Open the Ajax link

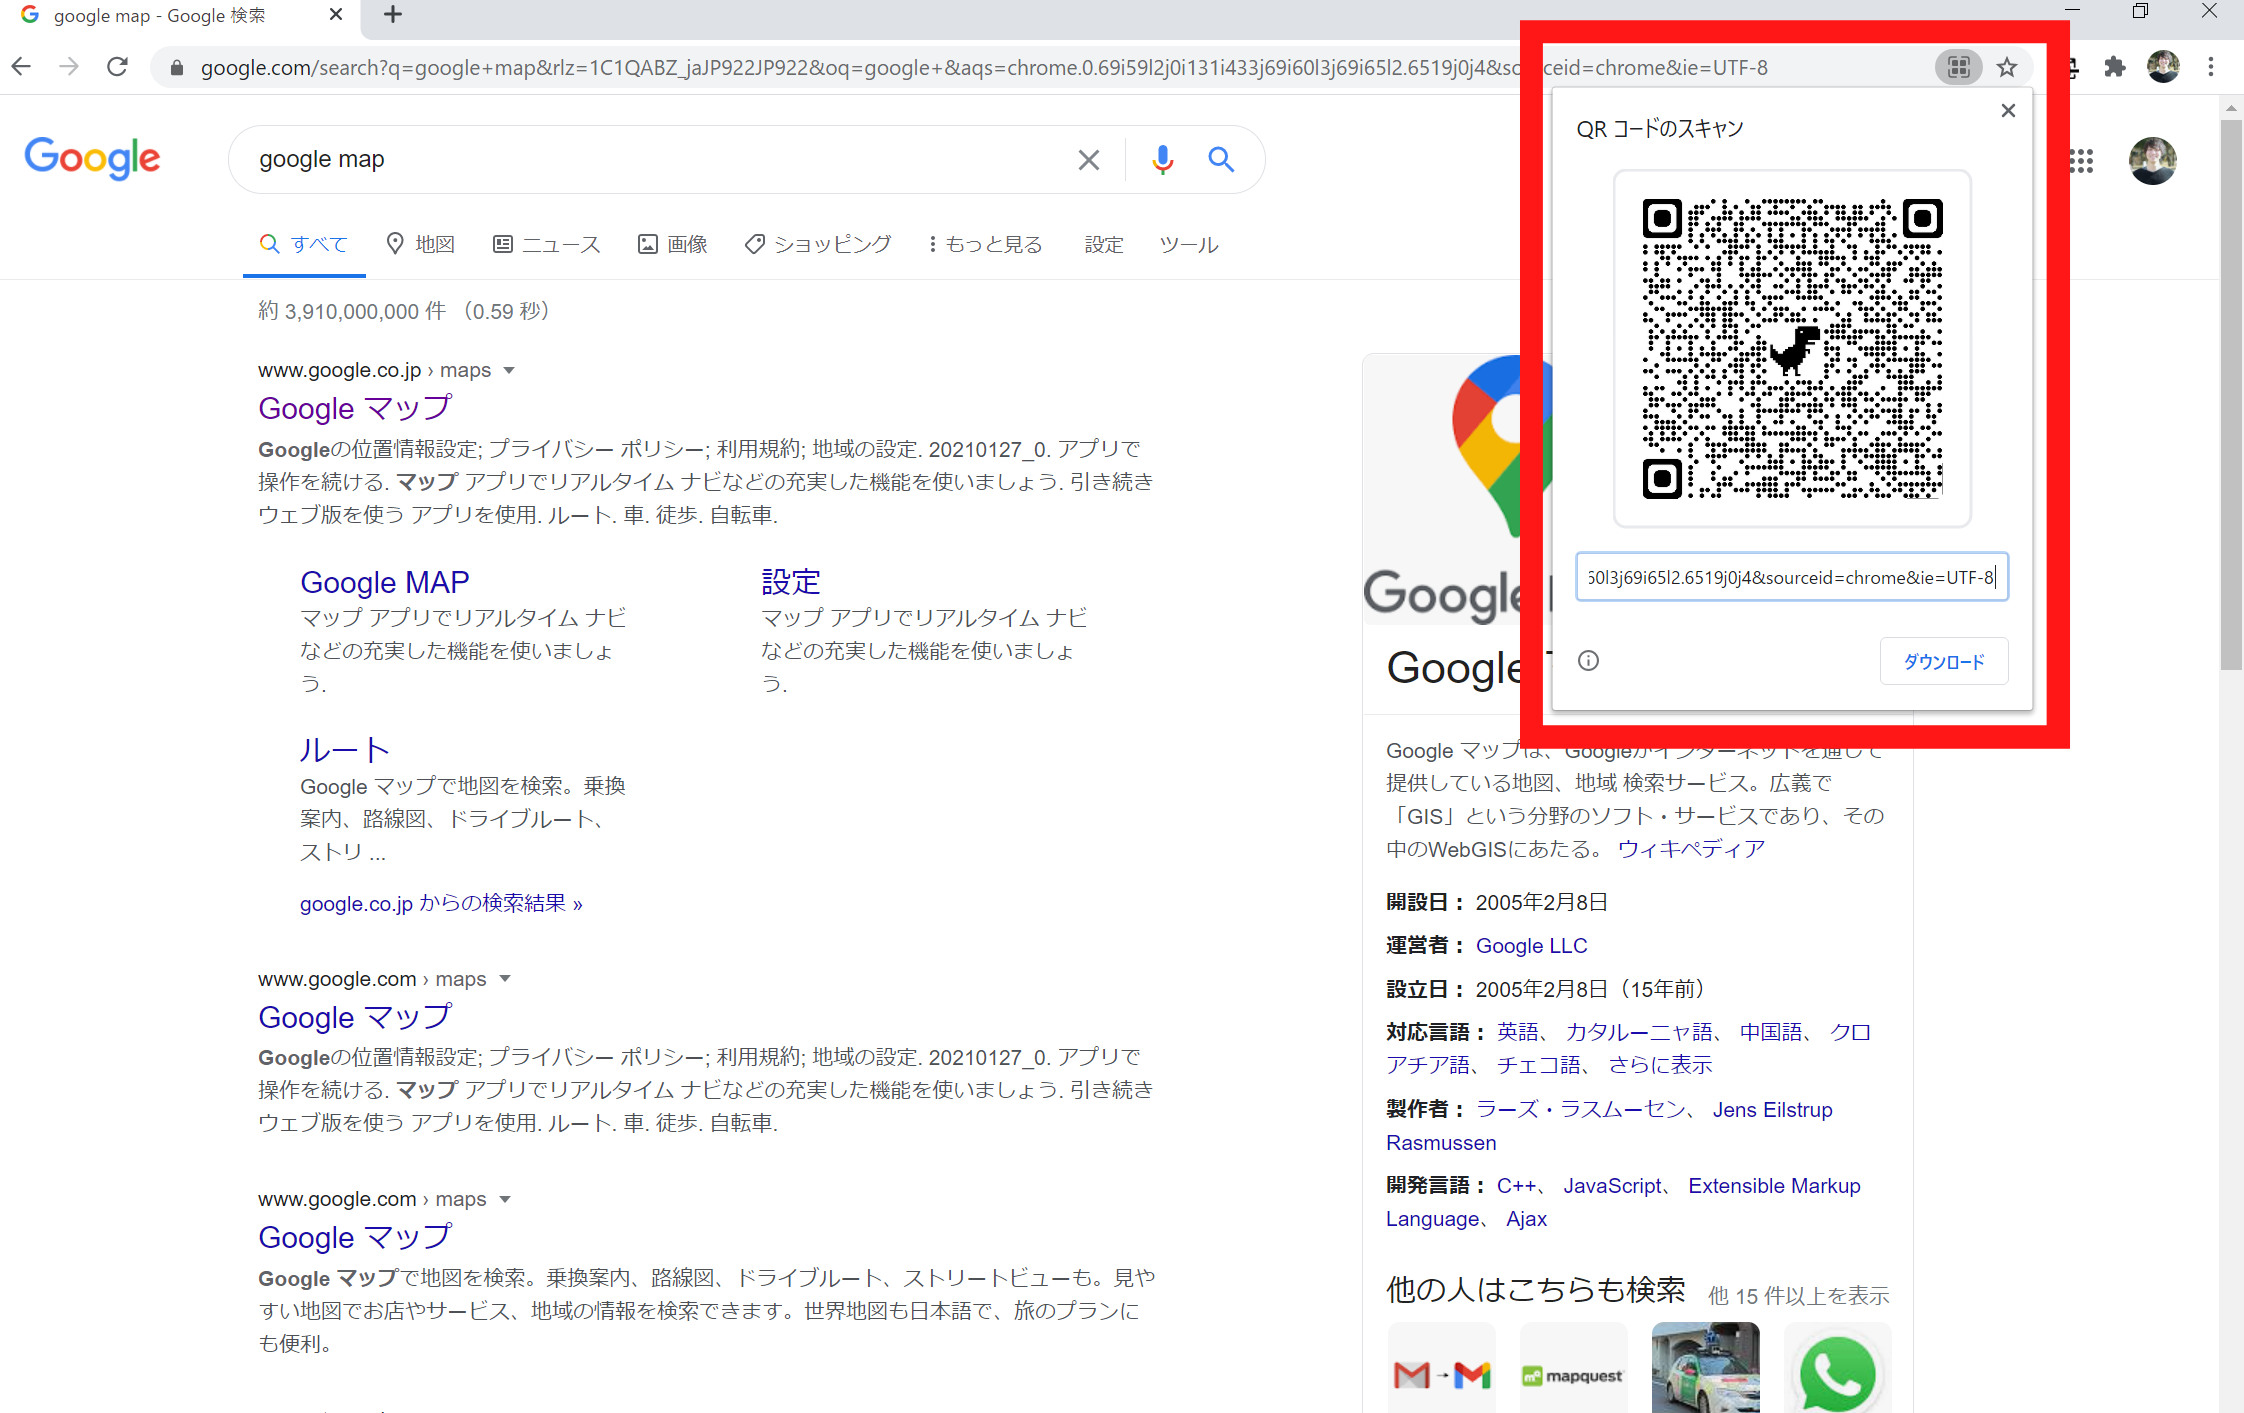pos(1526,1218)
